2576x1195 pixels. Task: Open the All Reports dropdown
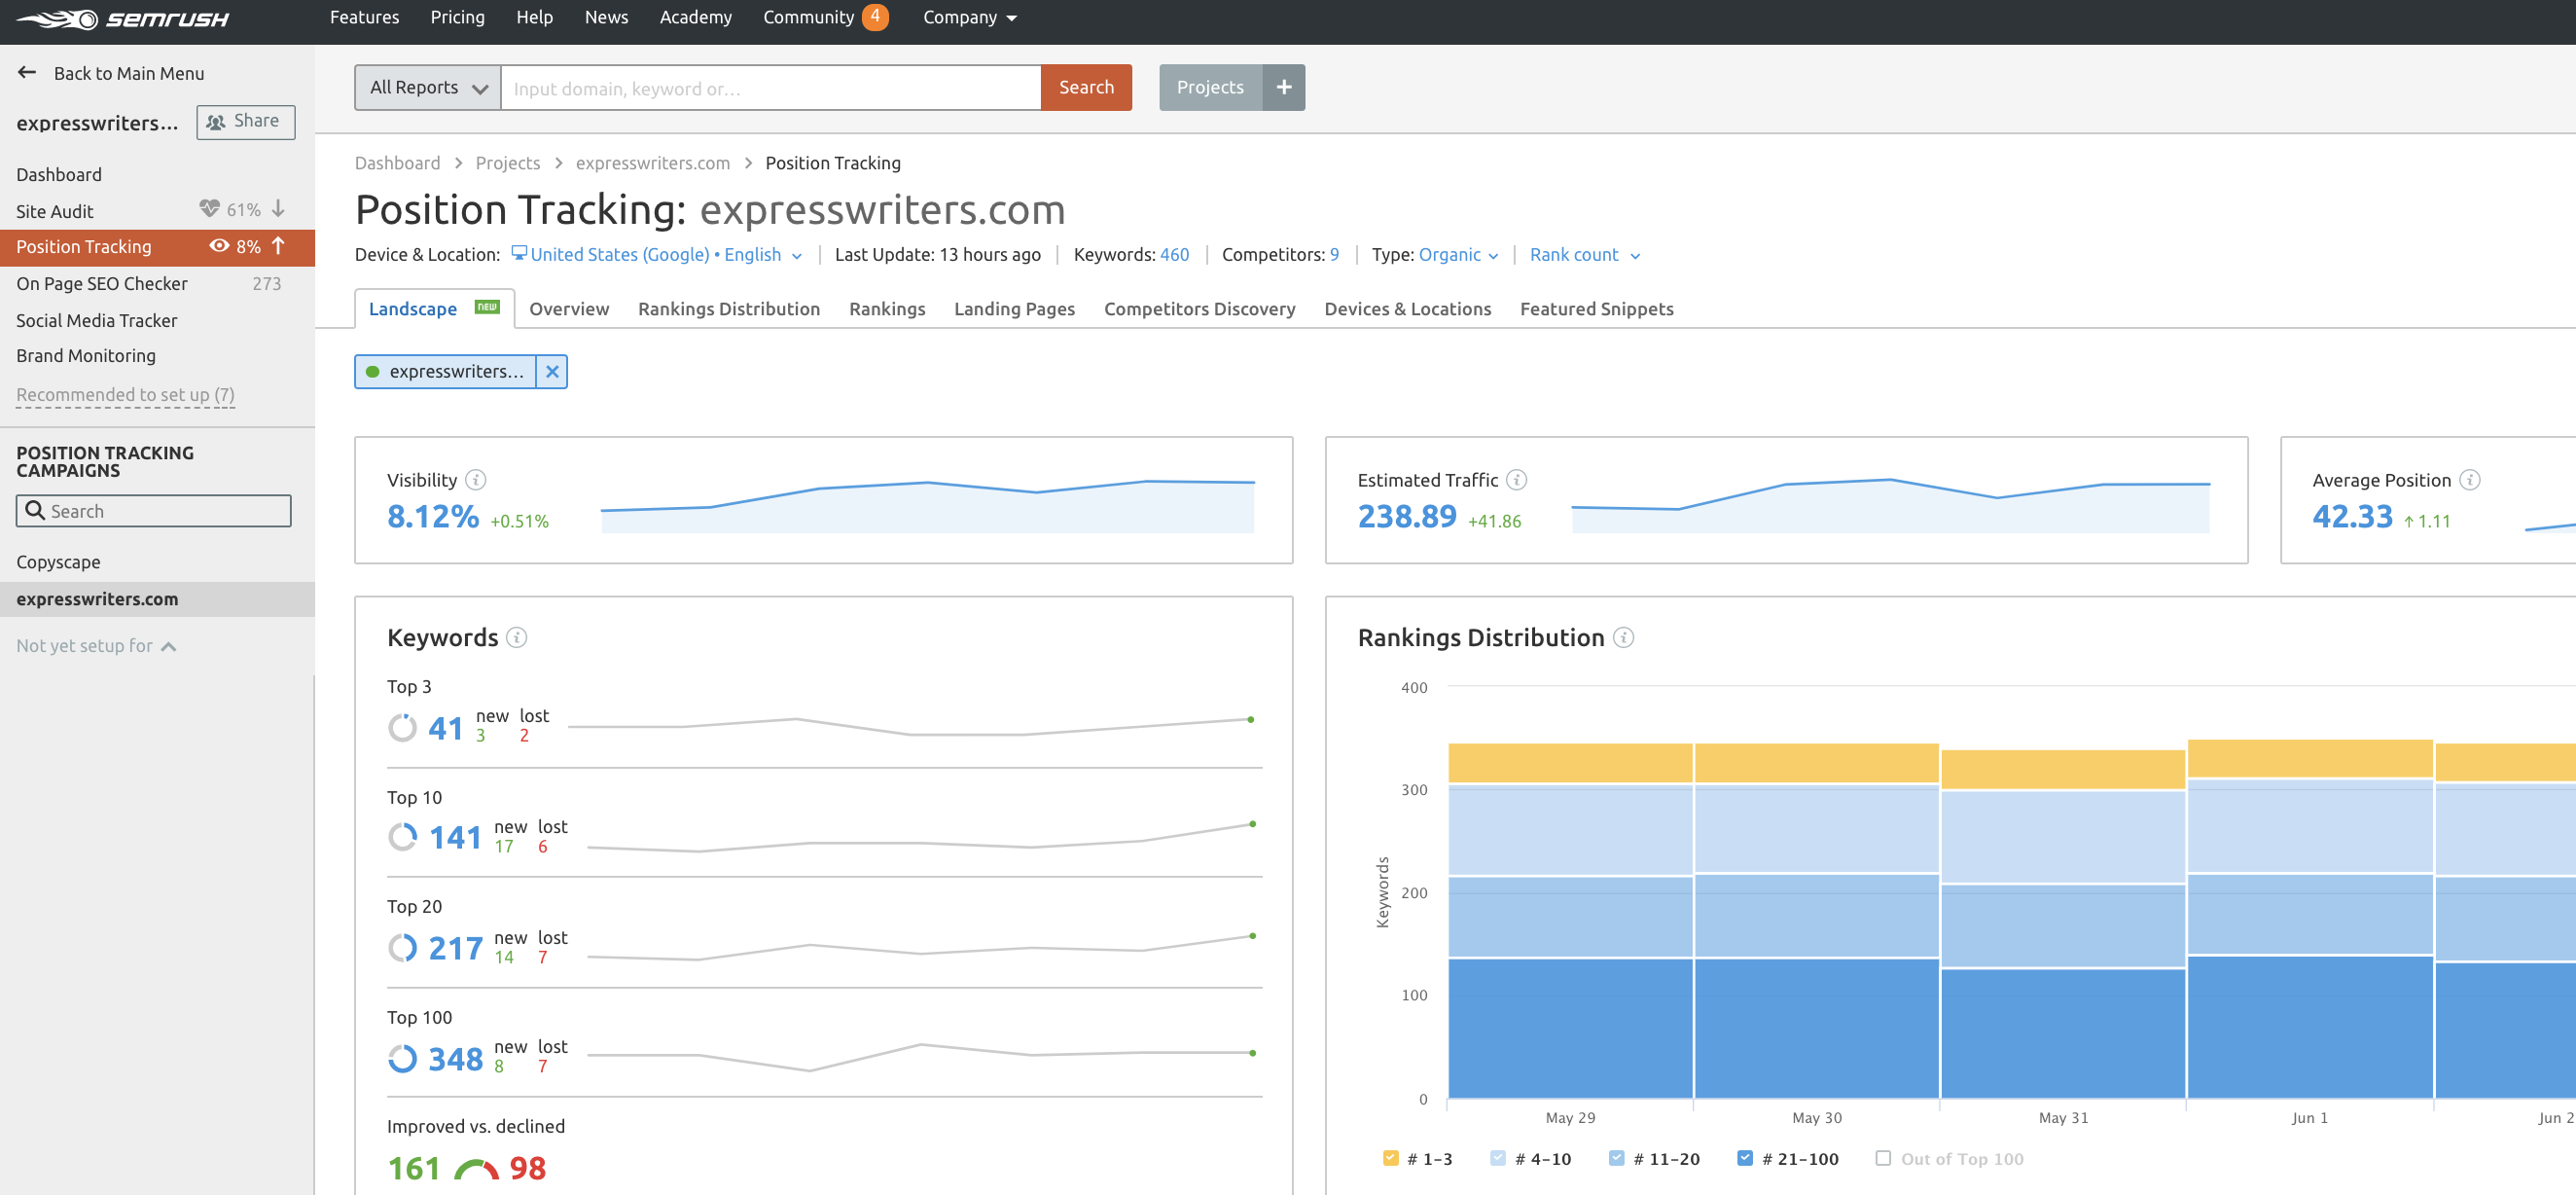428,88
